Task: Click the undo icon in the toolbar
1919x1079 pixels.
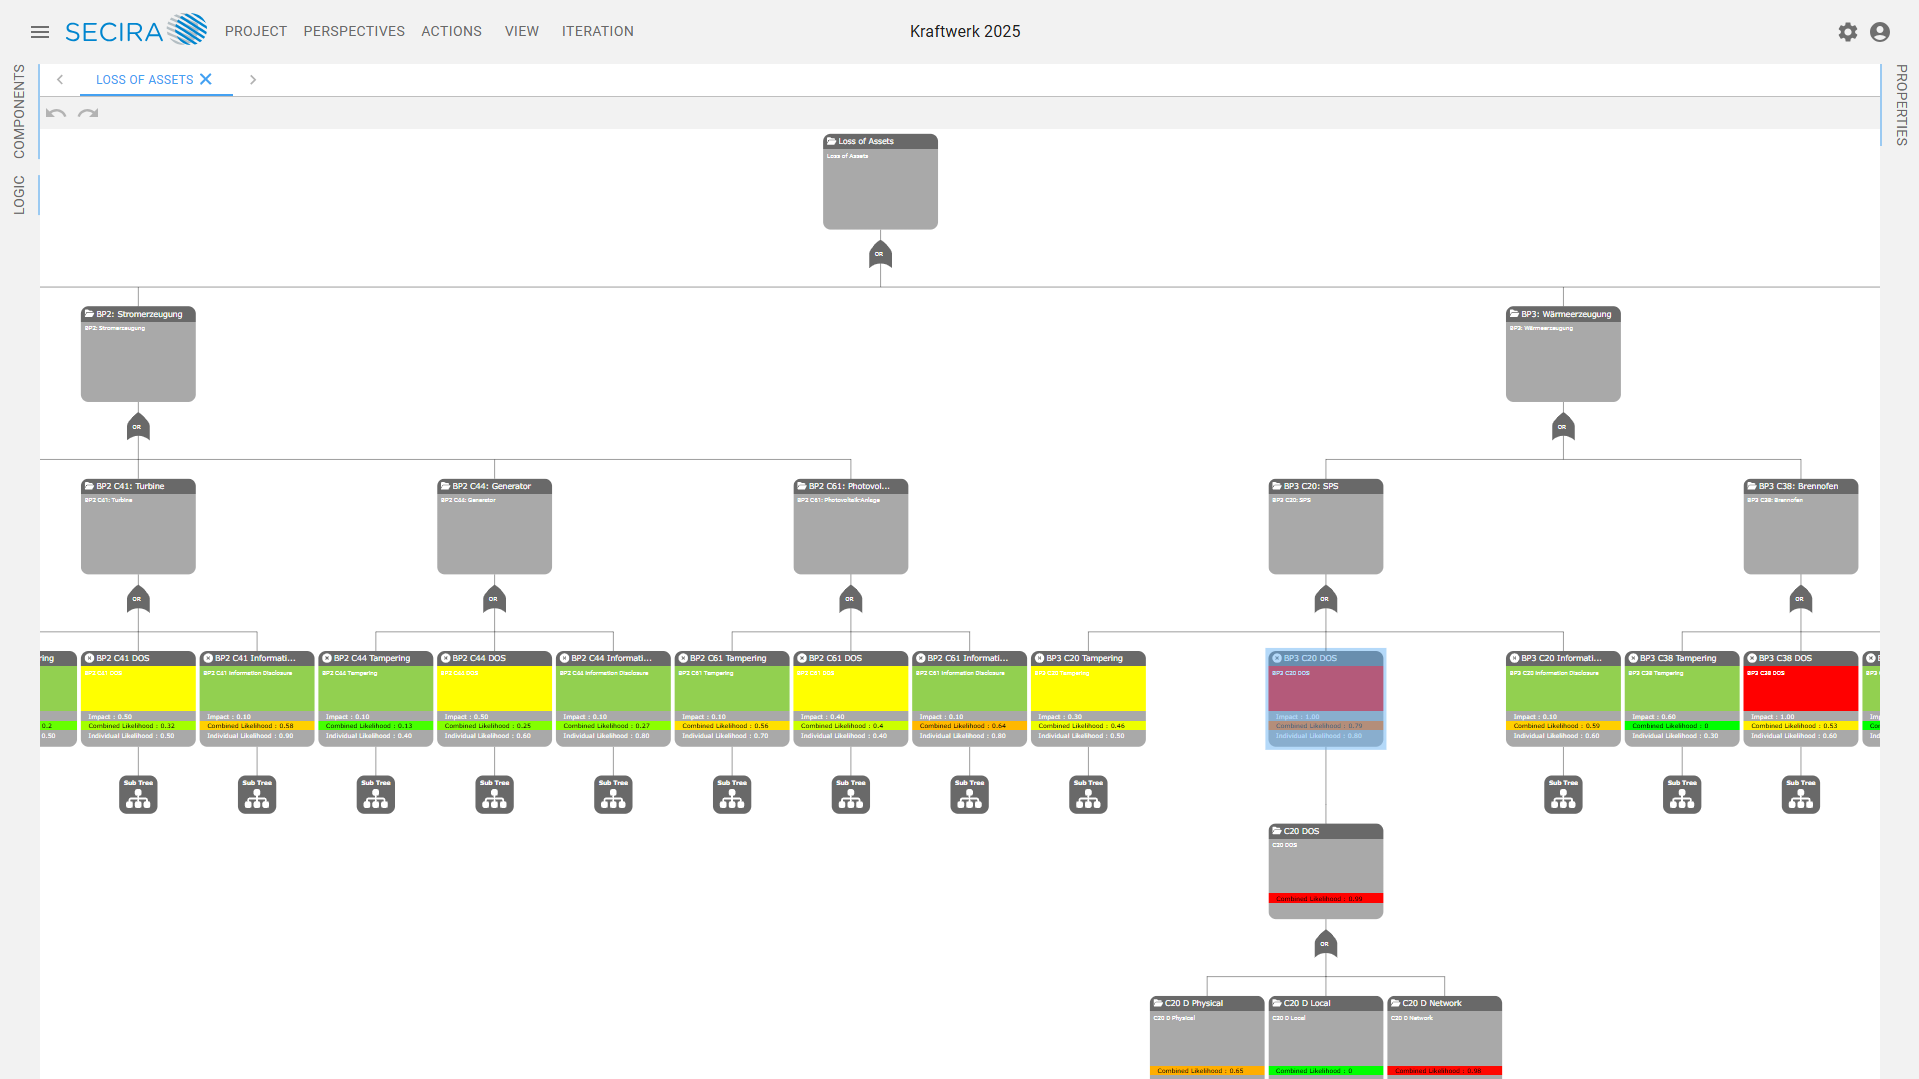Action: 55,113
